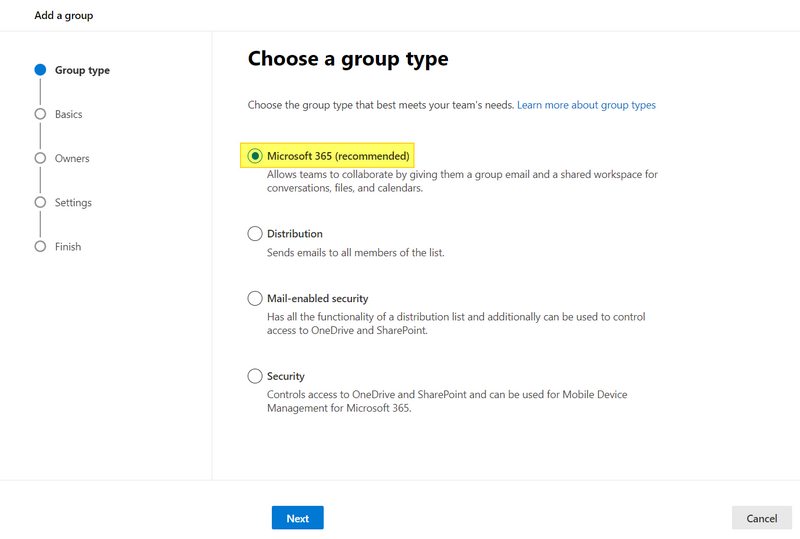800x539 pixels.
Task: Click the Settings step circle indicator
Action: tap(40, 202)
